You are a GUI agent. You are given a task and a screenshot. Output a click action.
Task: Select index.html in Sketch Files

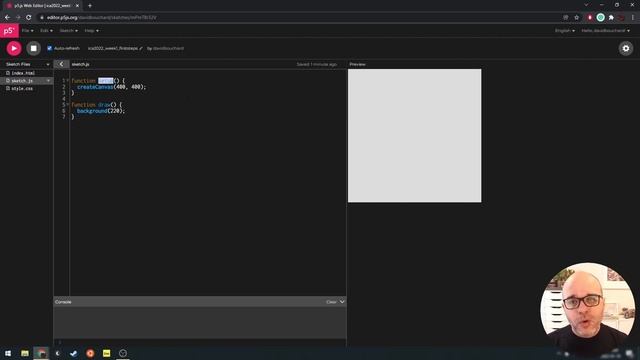tap(23, 73)
